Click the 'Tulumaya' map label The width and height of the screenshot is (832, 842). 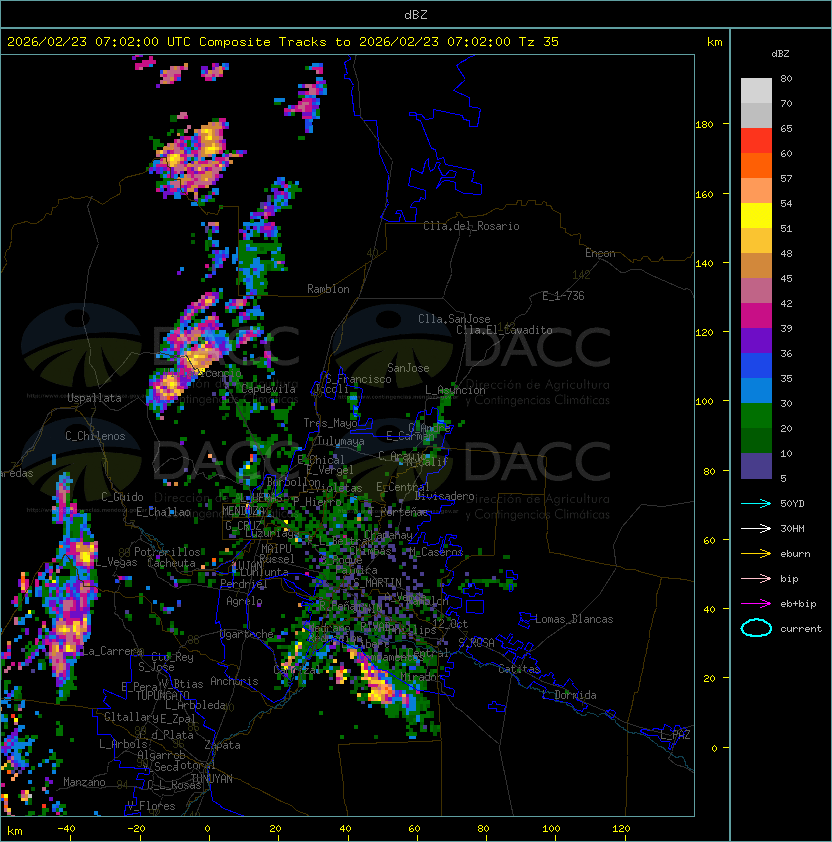341,441
